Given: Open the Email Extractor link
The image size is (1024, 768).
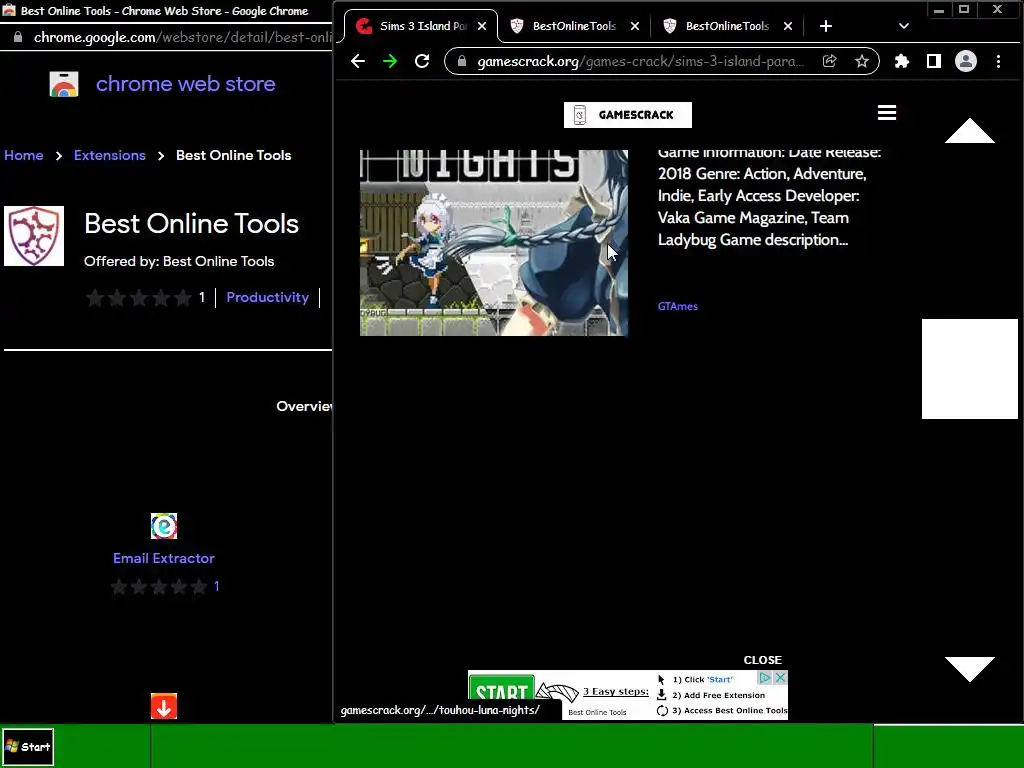Looking at the screenshot, I should pos(164,558).
